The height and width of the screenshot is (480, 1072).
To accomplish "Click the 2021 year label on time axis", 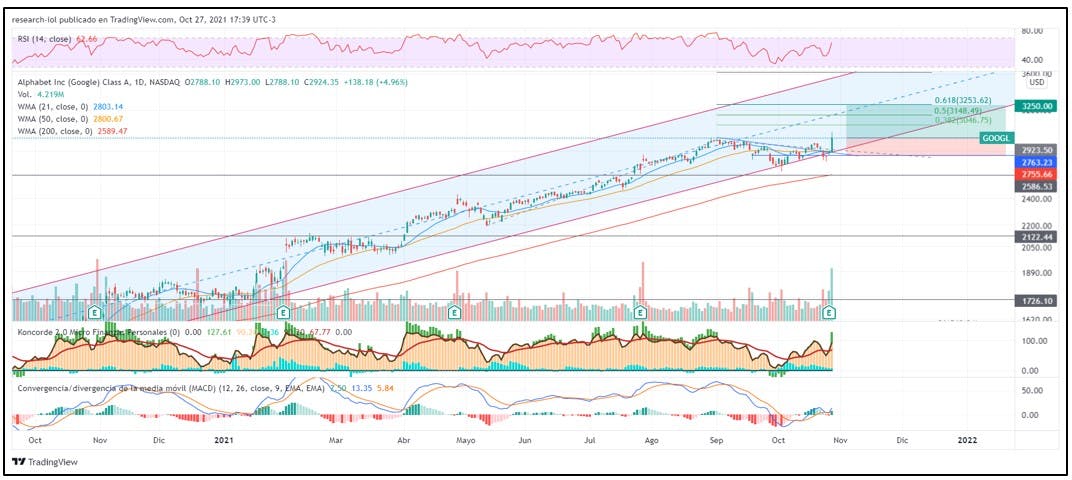I will point(224,441).
